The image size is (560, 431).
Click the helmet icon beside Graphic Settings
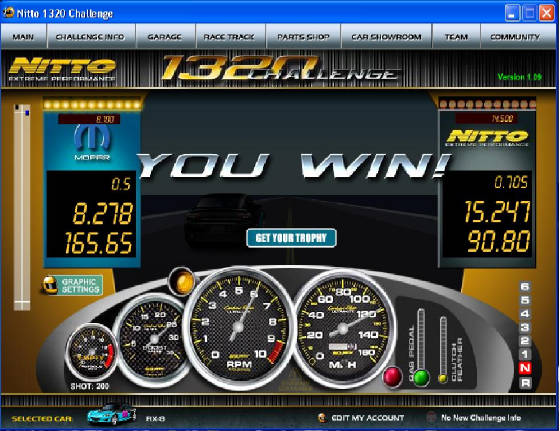pos(50,285)
